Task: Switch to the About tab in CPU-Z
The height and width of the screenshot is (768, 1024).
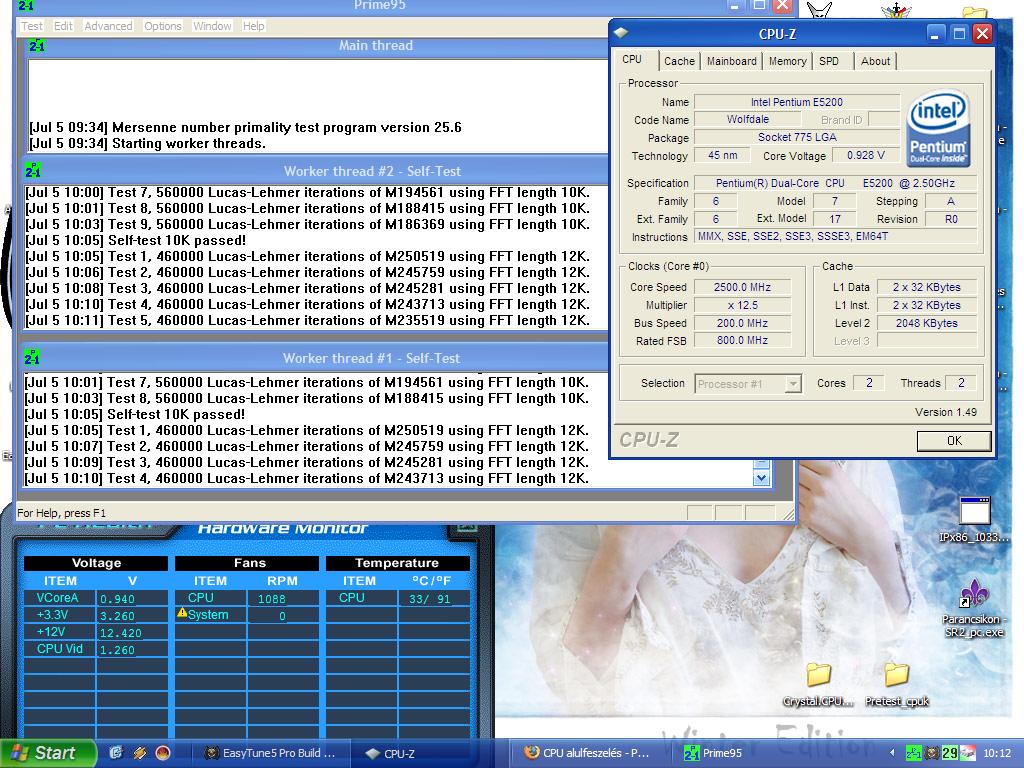Action: click(x=875, y=61)
